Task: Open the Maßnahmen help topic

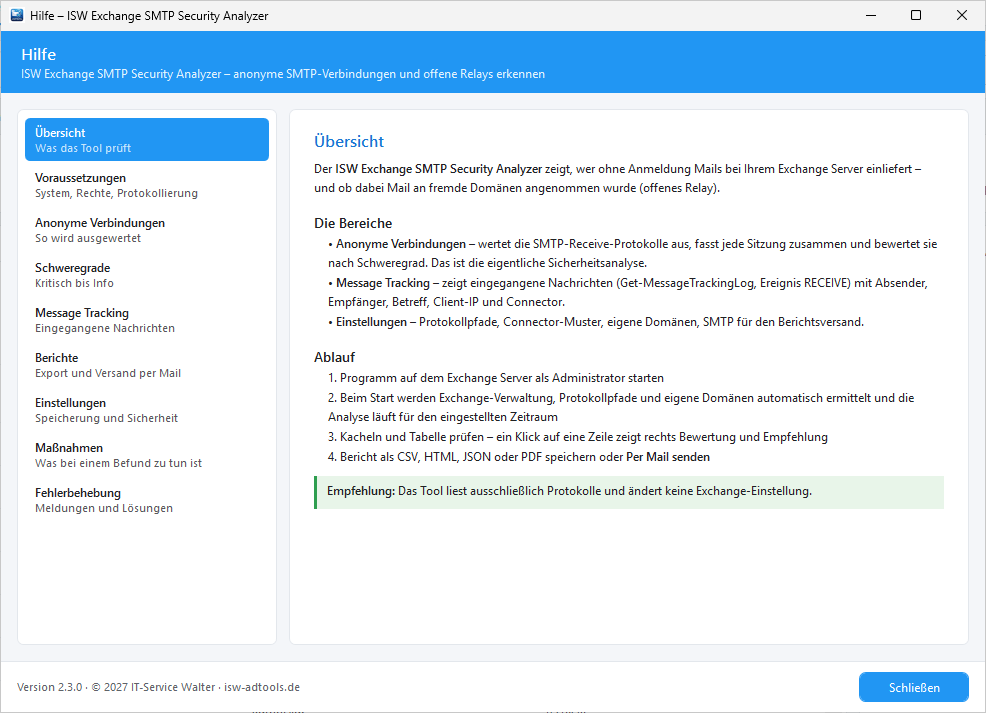Action: pos(147,455)
